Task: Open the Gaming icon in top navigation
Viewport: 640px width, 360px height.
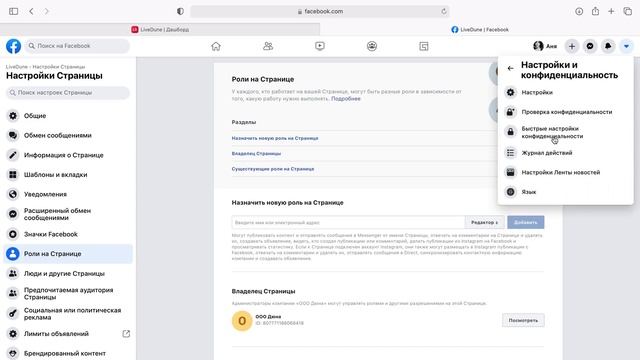Action: point(424,46)
